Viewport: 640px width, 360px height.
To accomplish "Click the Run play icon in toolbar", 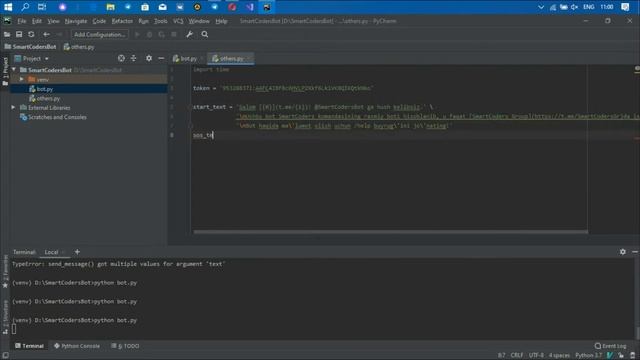I will point(137,34).
